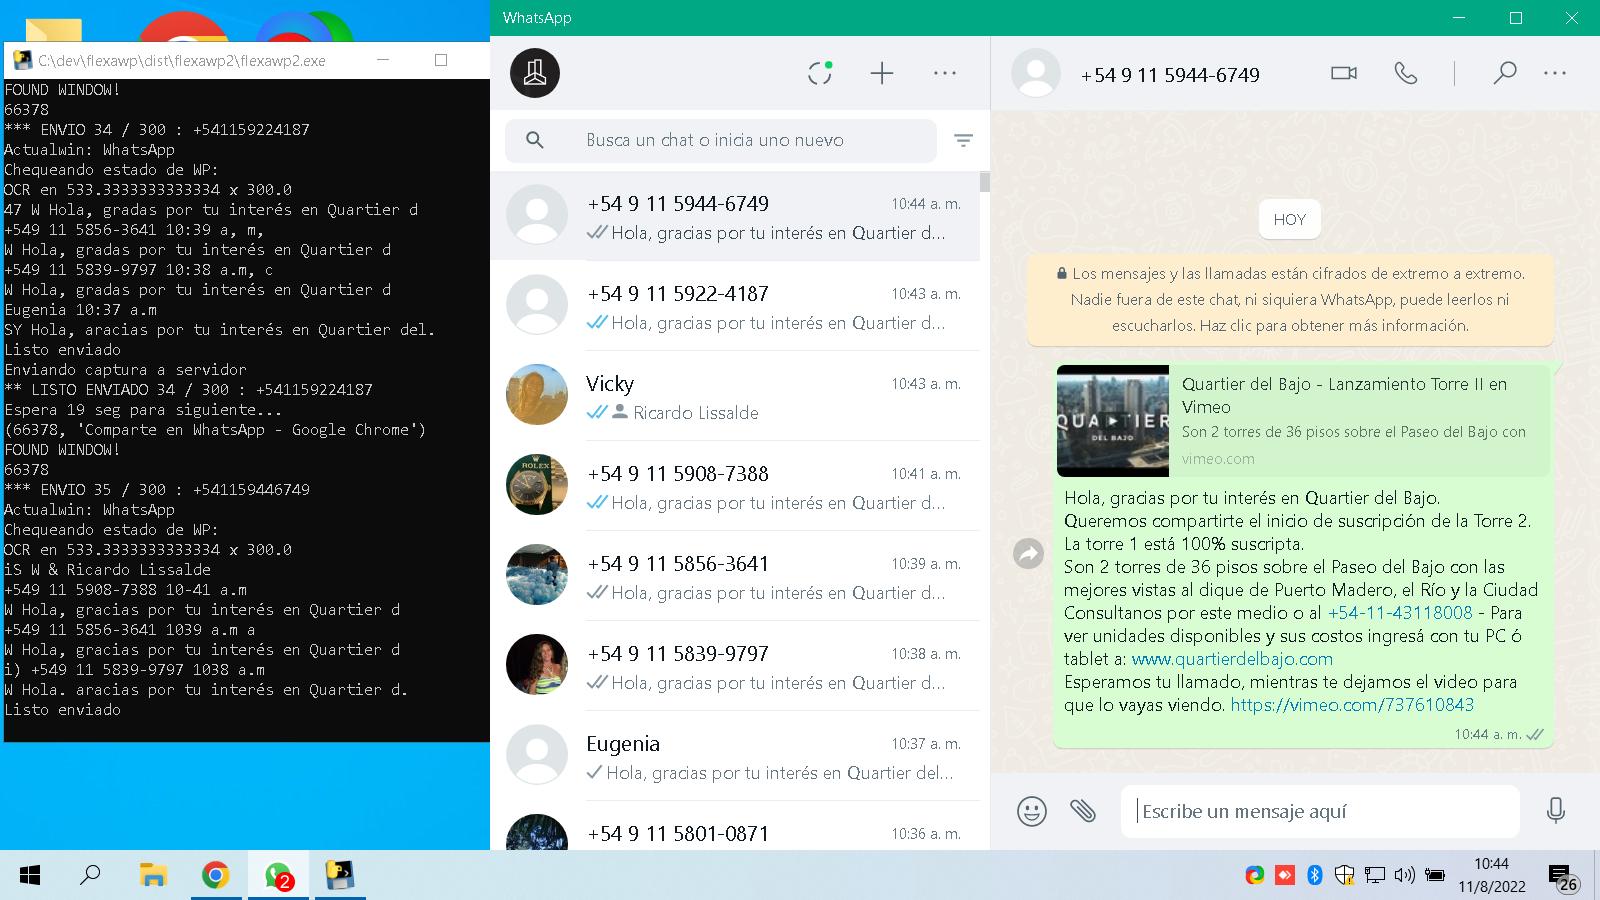Open chat with +54 9 11 5922-4187
The image size is (1600, 900).
735,306
